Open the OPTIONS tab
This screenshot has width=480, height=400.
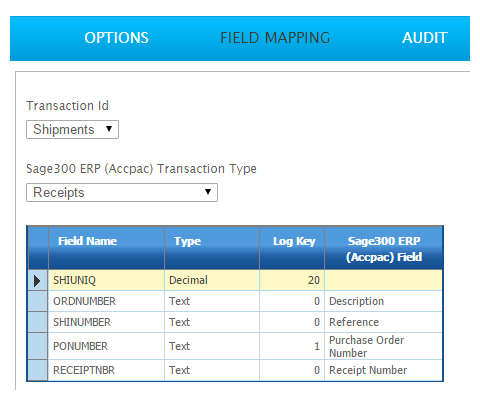point(116,38)
